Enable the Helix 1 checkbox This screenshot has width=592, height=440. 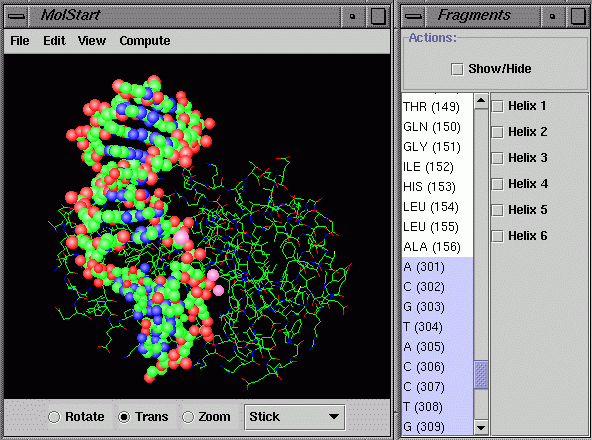(x=497, y=106)
